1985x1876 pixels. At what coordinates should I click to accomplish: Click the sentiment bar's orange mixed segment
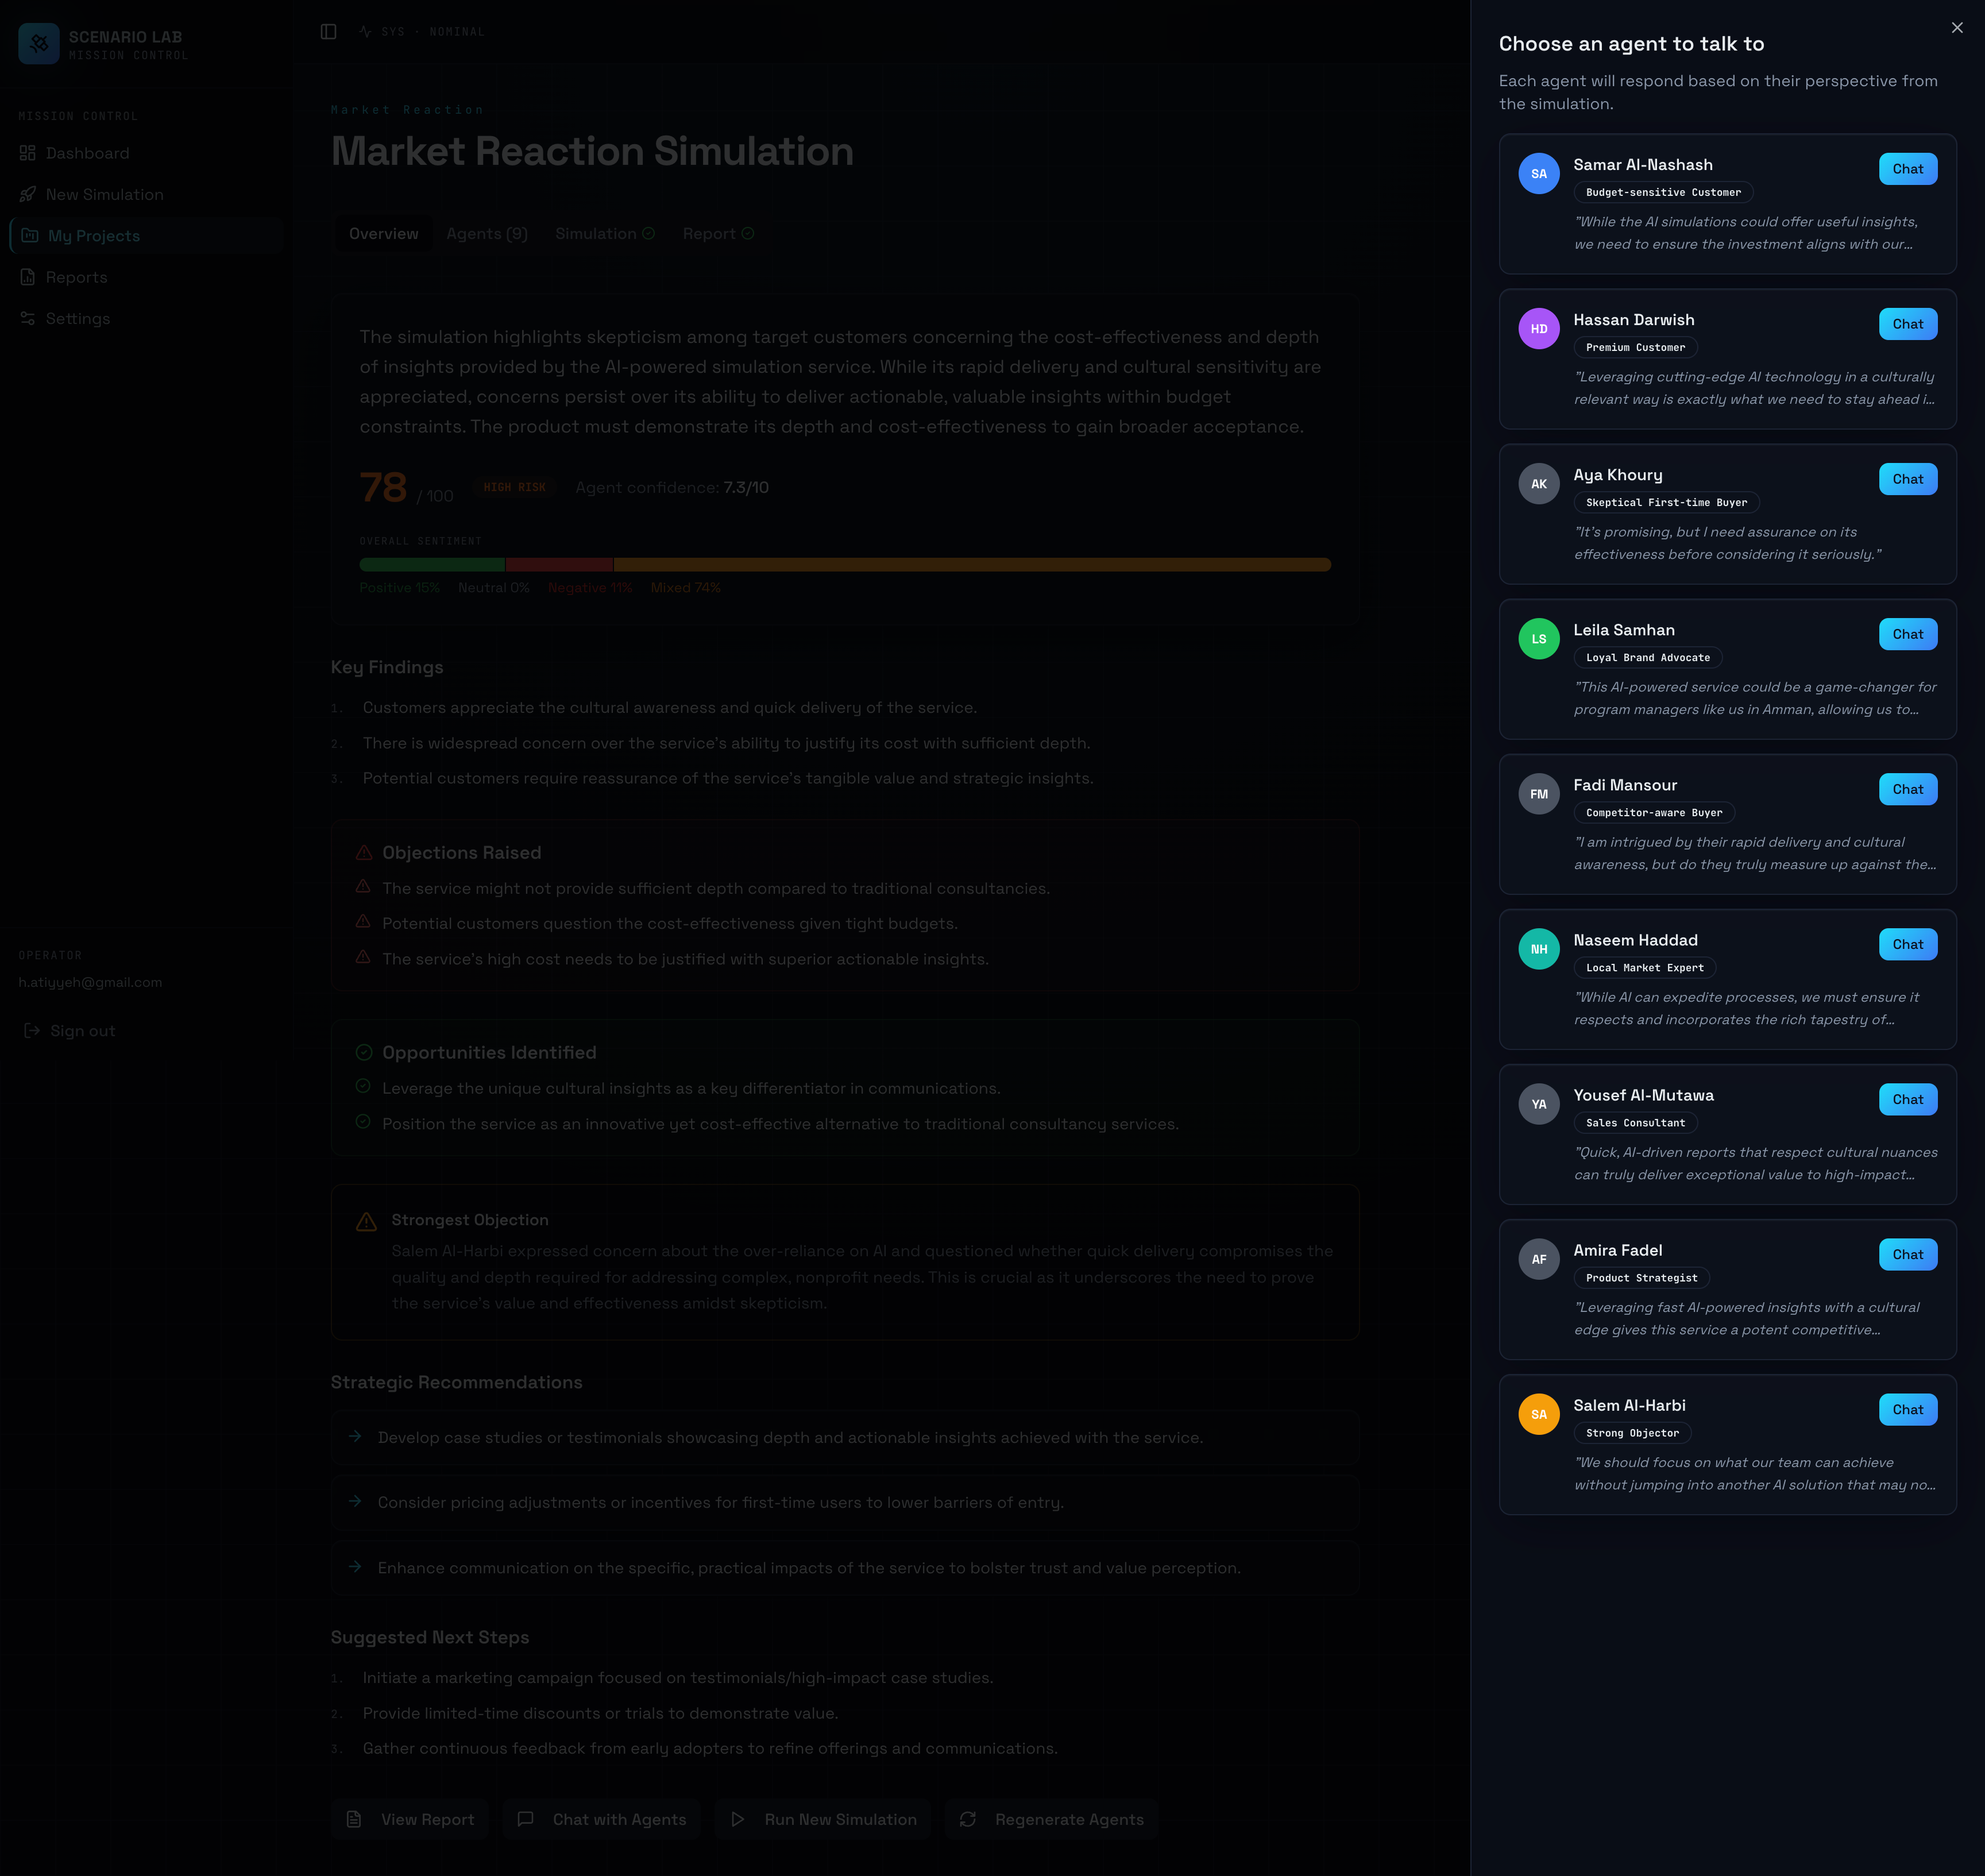click(x=972, y=565)
